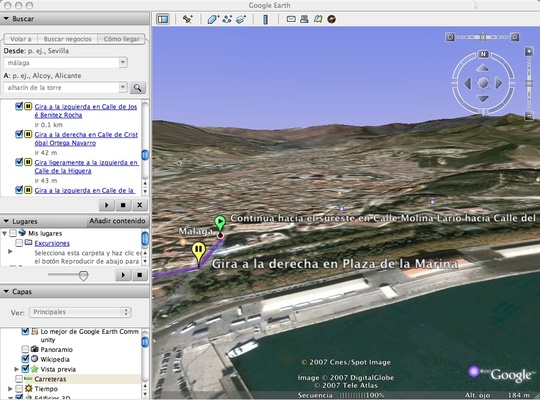Play the directions tour in Buscar panel
The height and width of the screenshot is (400, 540).
(x=106, y=205)
